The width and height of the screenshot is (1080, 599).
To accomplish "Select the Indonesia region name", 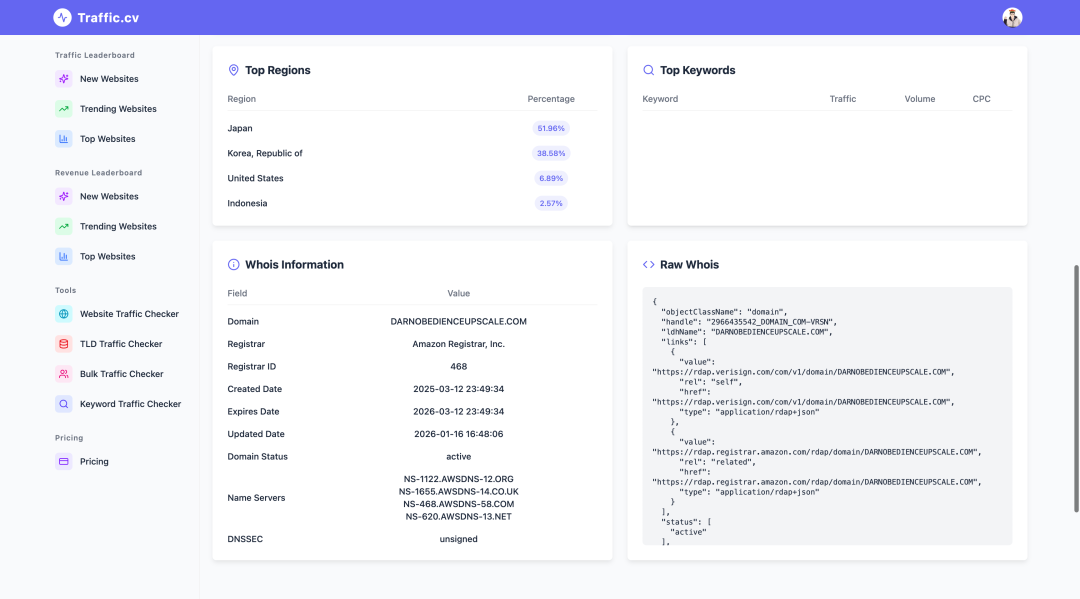I will point(247,203).
